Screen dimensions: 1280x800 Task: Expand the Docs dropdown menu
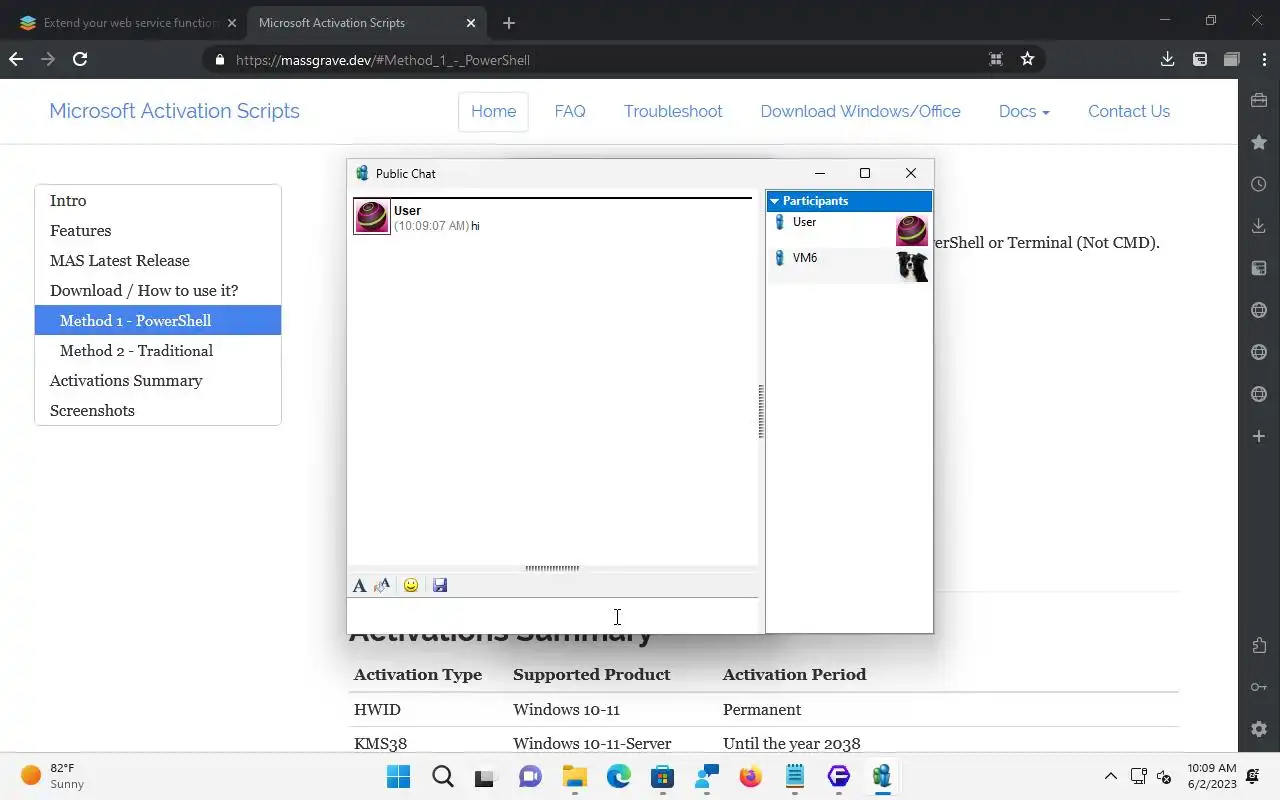pyautogui.click(x=1024, y=111)
